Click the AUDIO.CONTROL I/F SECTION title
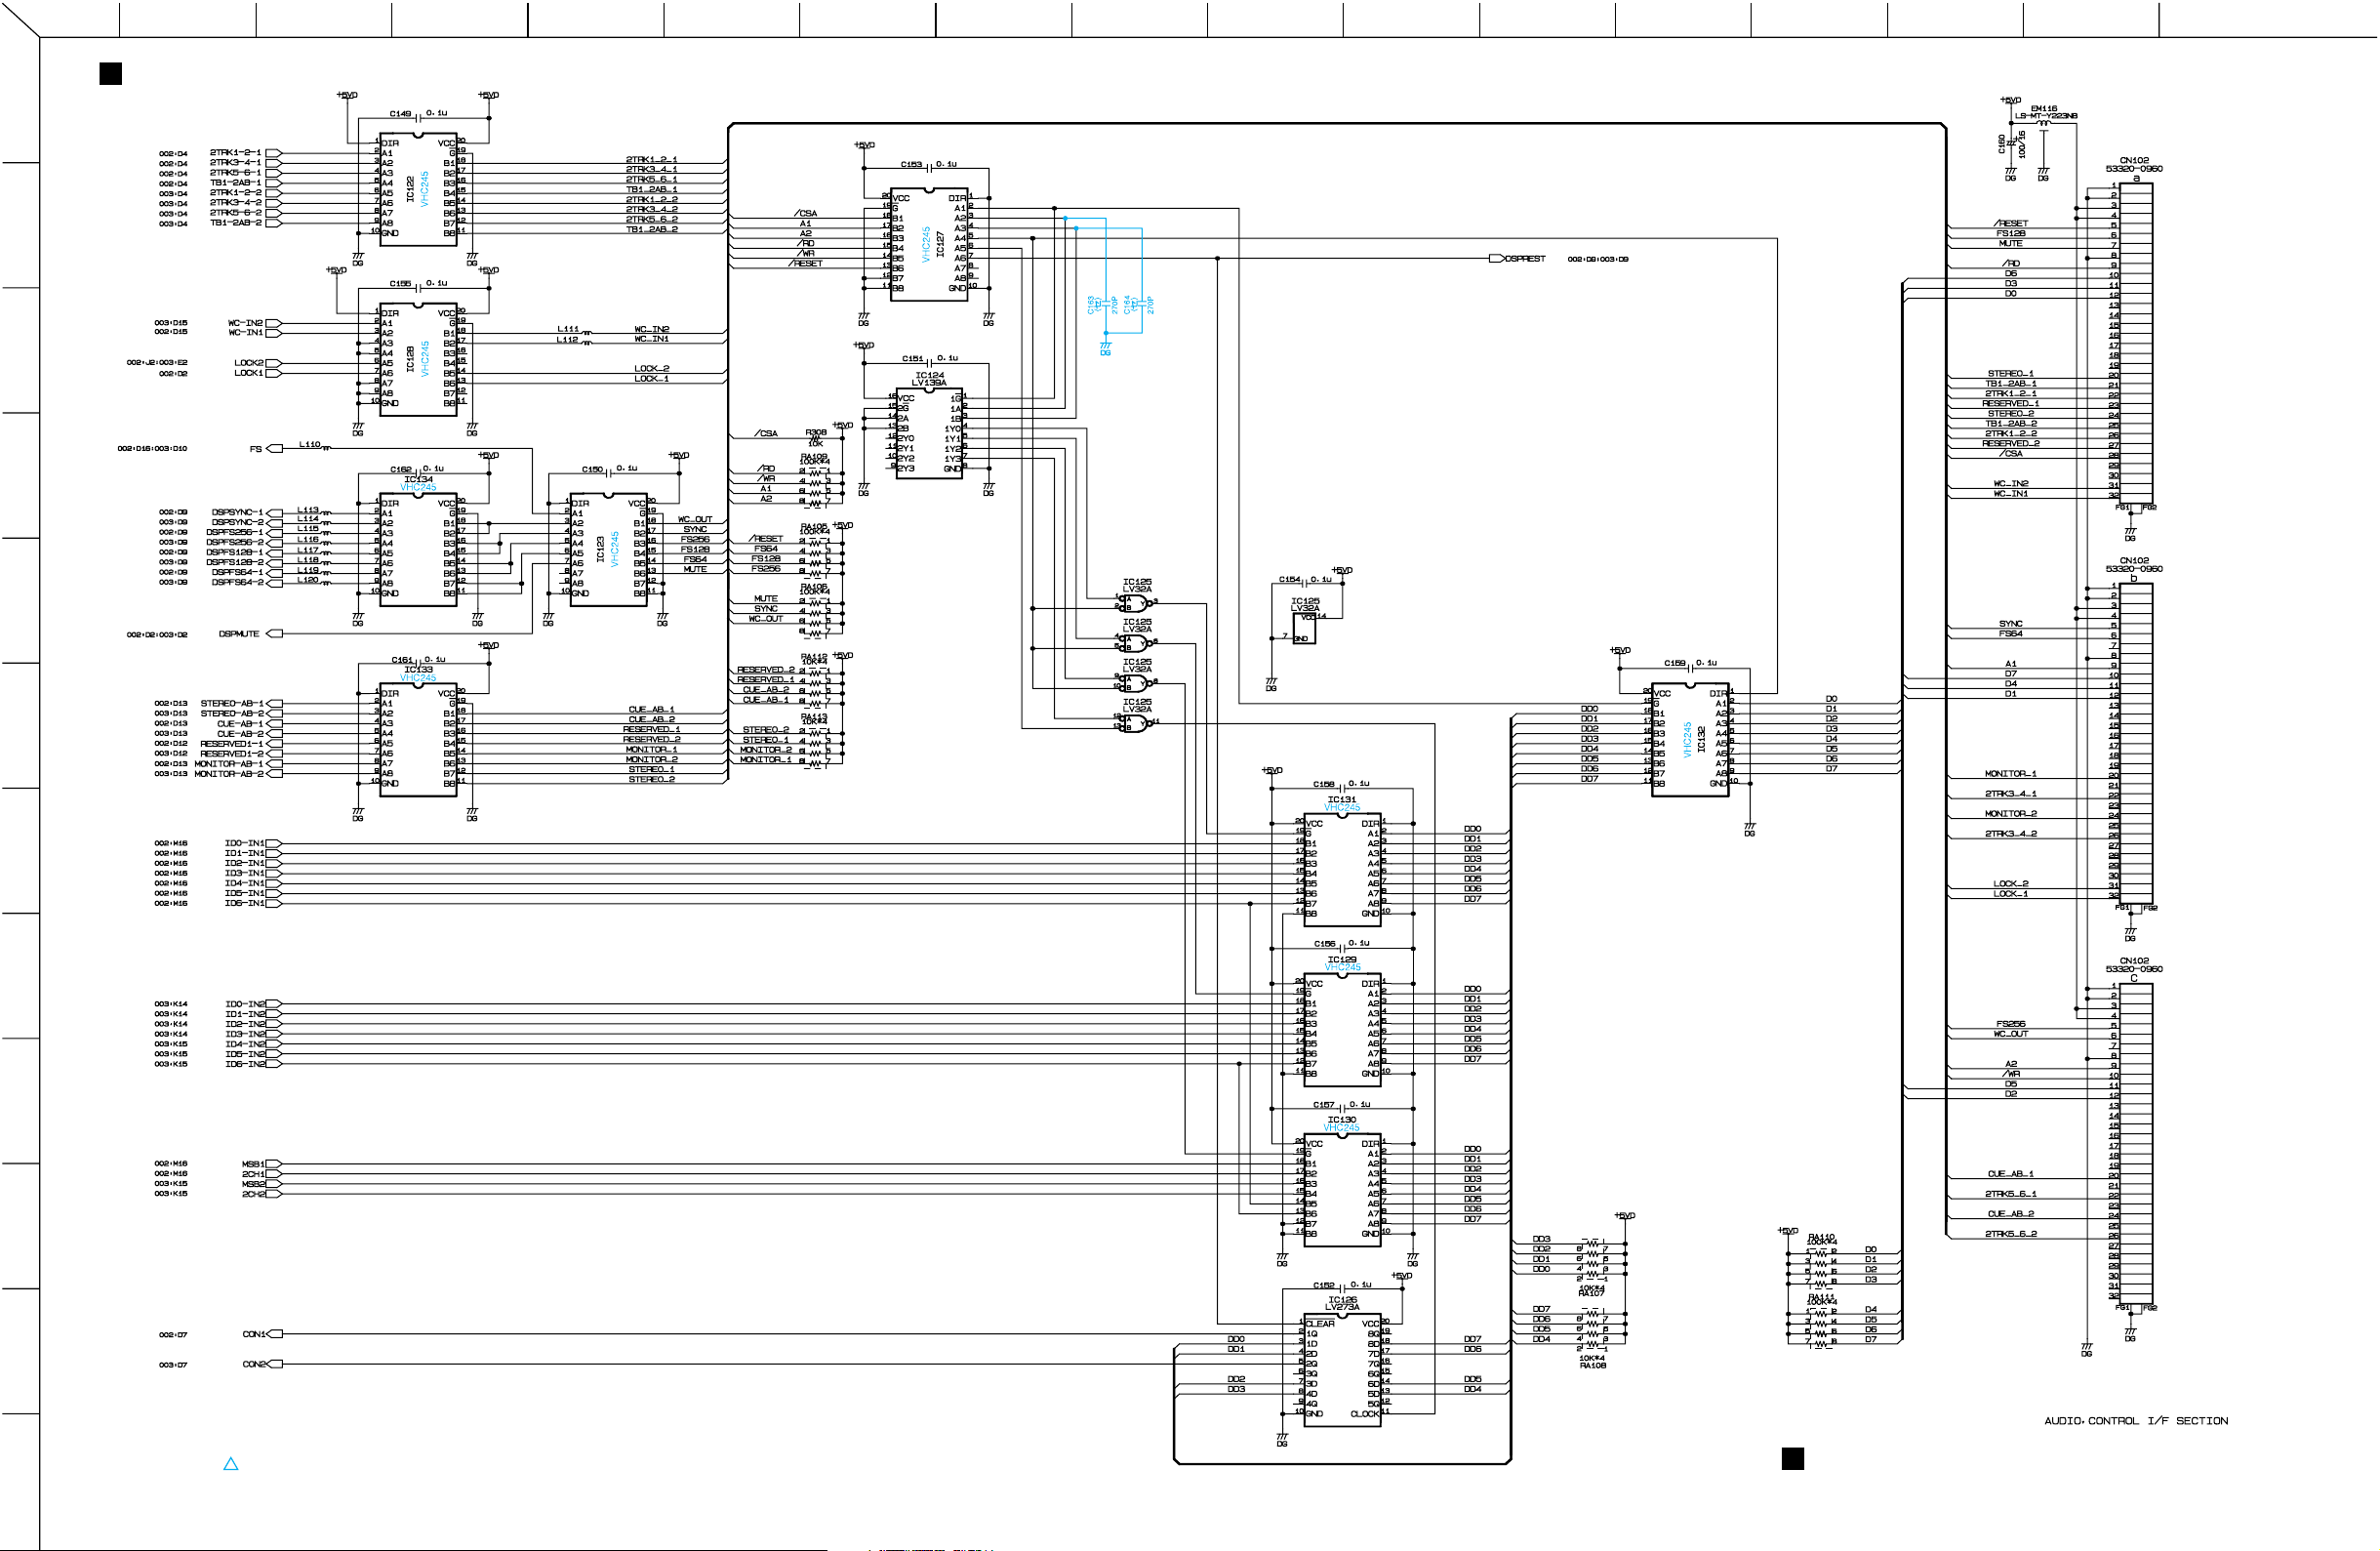The height and width of the screenshot is (1551, 2380). pos(2136,1421)
